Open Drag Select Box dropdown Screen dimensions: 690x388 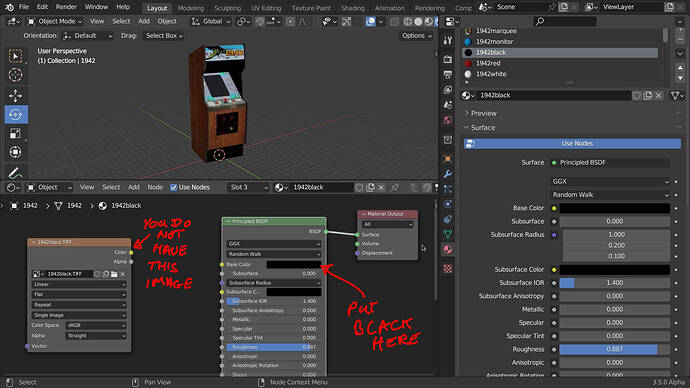(164, 36)
